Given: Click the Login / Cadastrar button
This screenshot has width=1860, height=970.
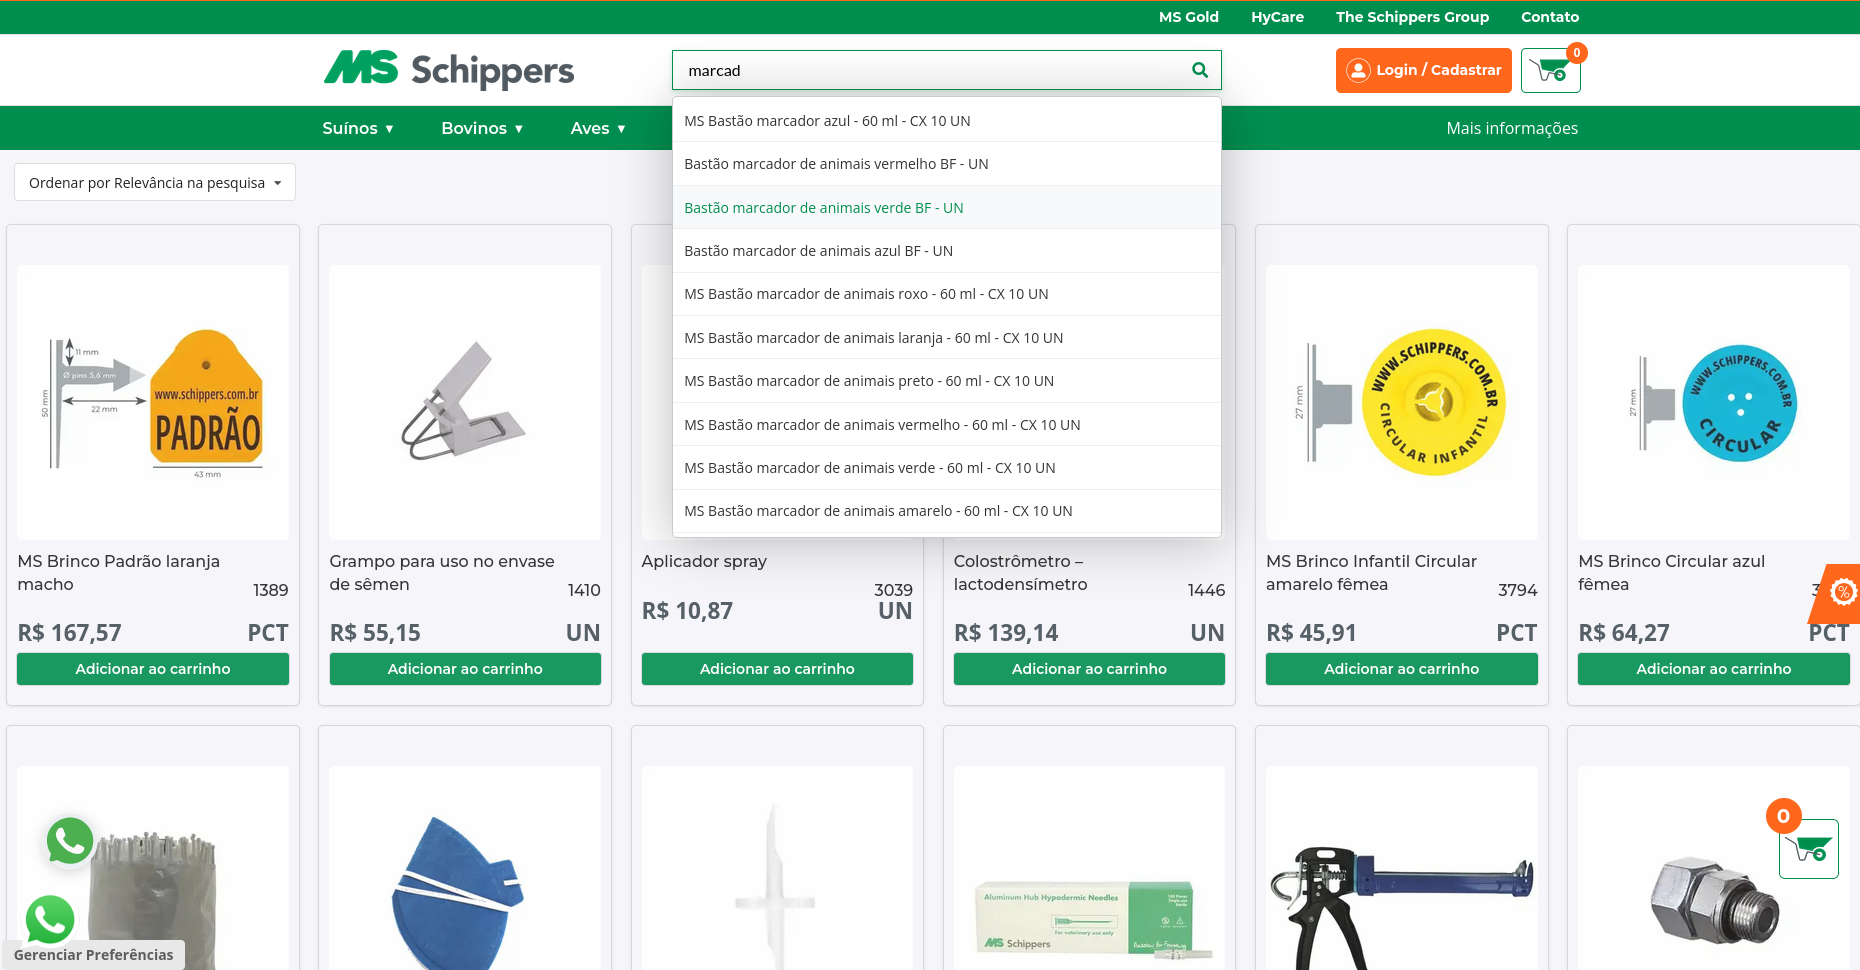Looking at the screenshot, I should [1423, 70].
